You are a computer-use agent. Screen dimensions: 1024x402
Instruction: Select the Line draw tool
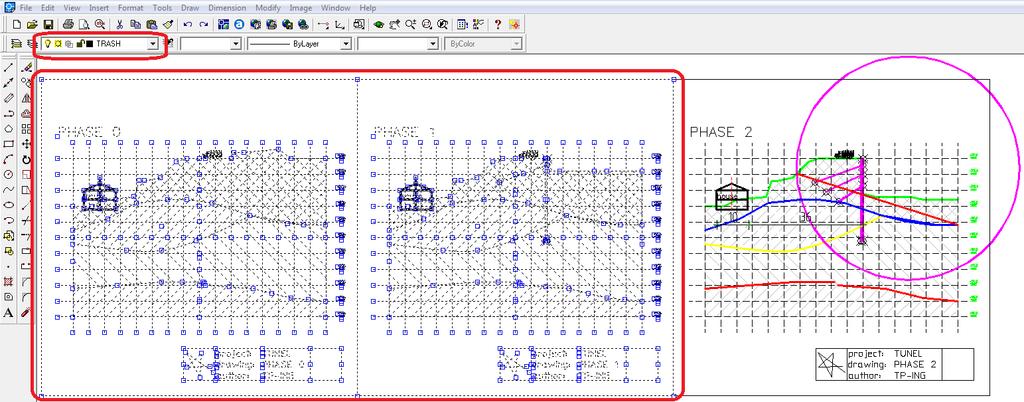pos(8,68)
